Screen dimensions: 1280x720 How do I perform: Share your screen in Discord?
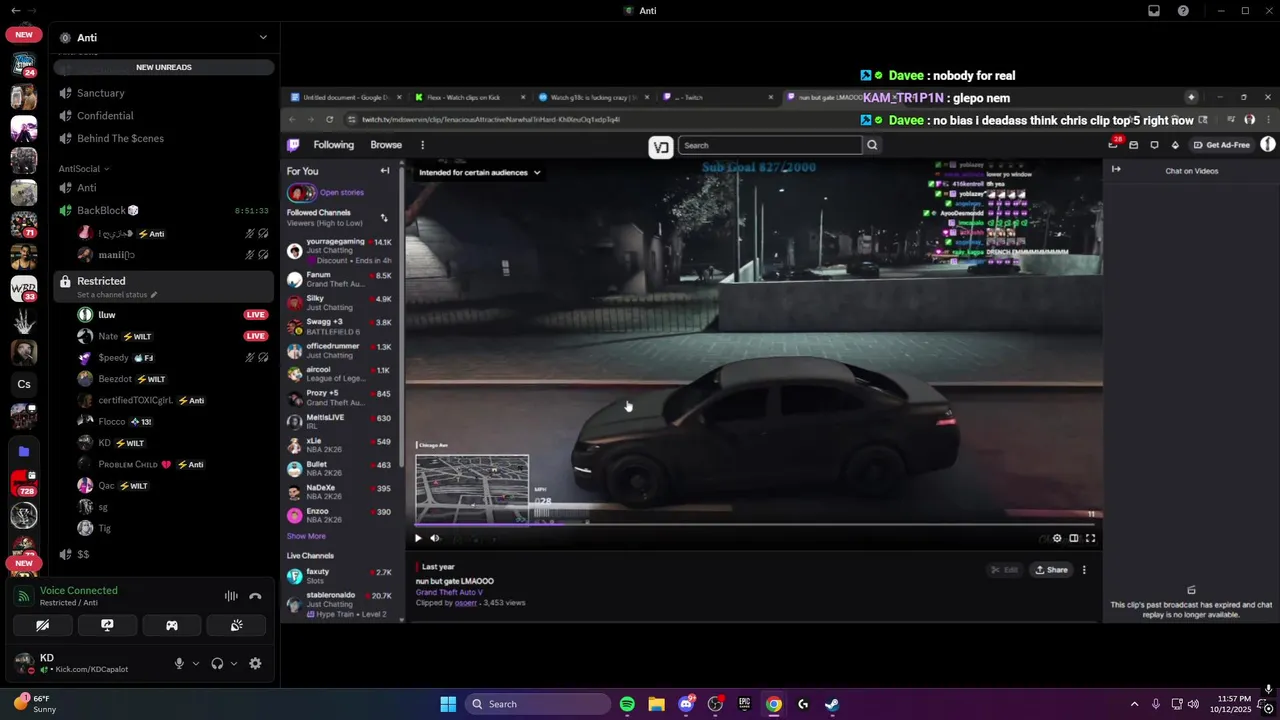107,625
